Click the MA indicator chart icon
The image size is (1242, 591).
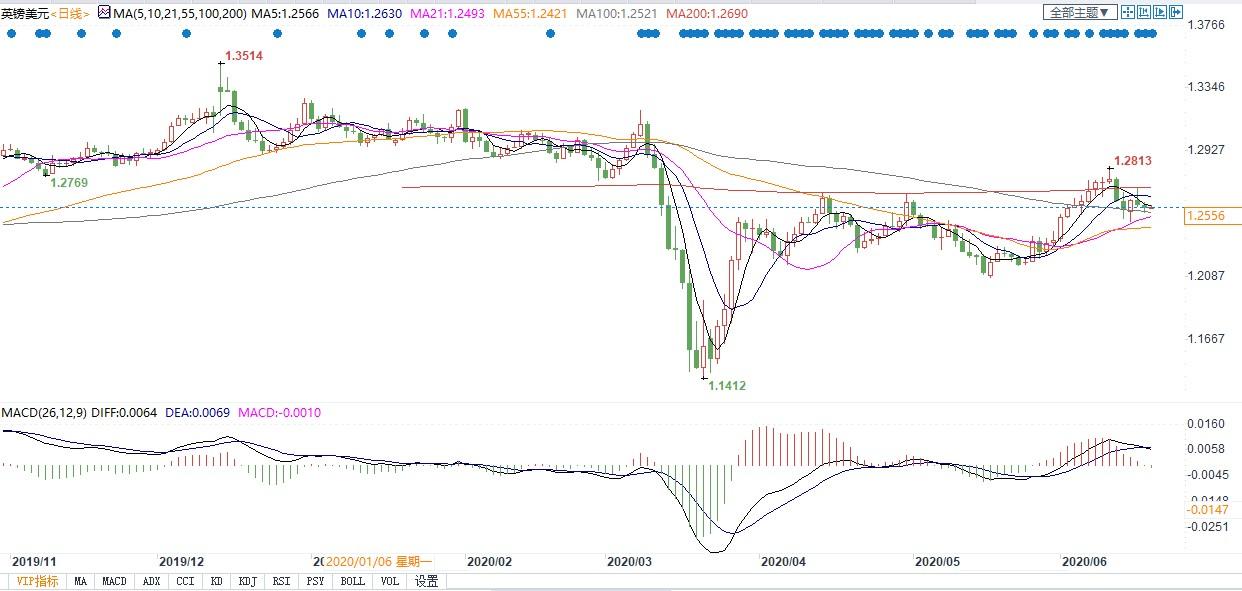pyautogui.click(x=104, y=13)
